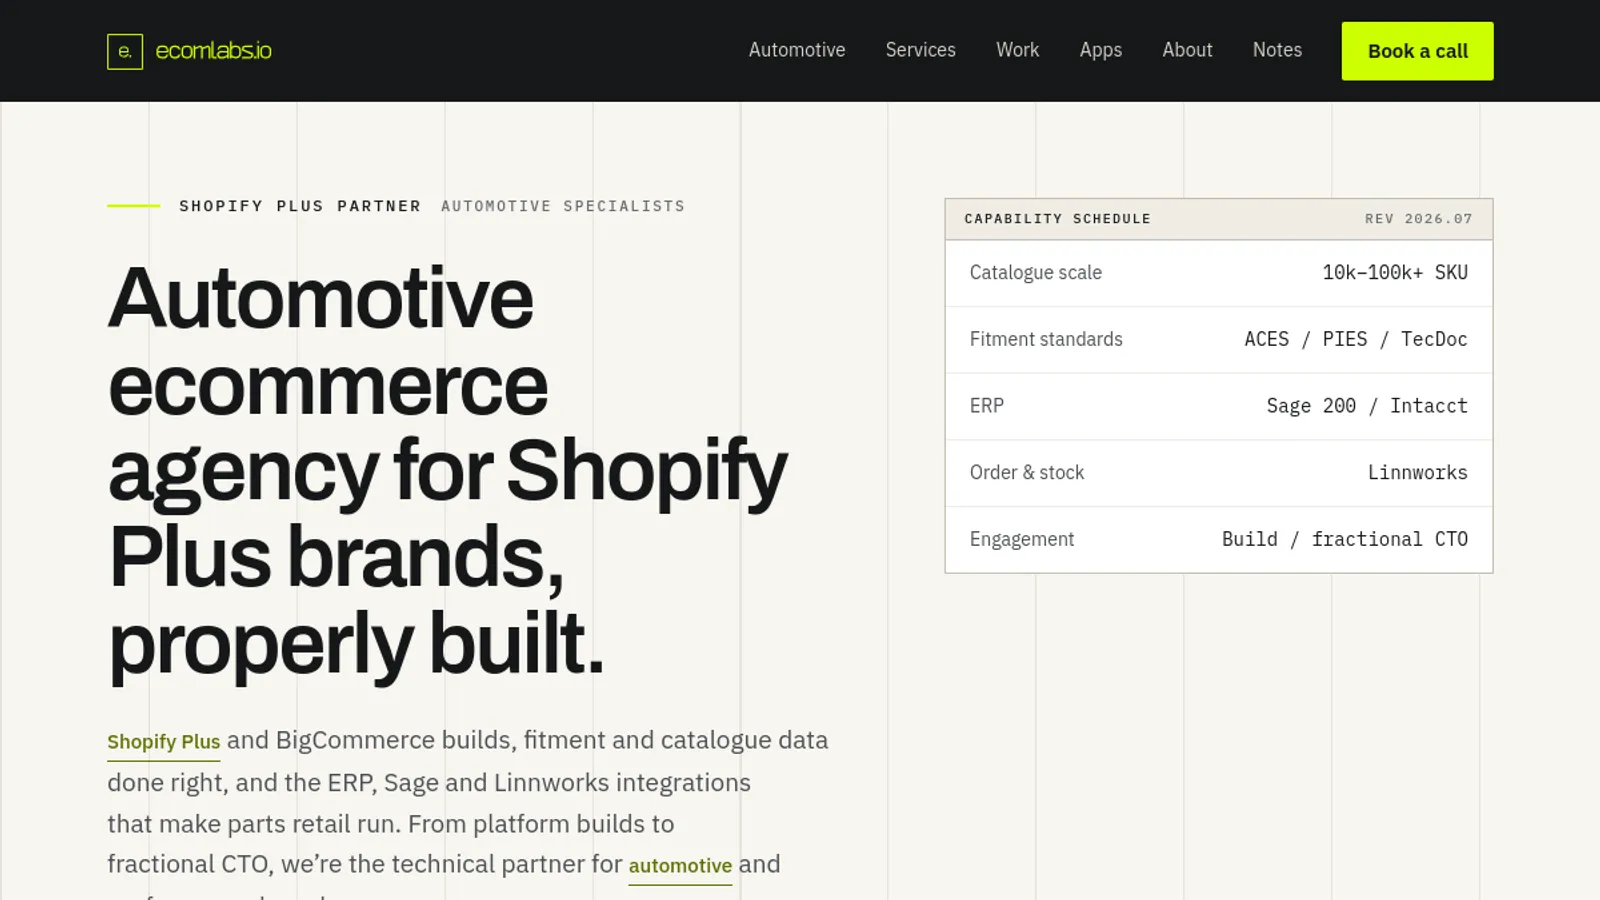
Task: Click the Book a call button
Action: click(1417, 51)
